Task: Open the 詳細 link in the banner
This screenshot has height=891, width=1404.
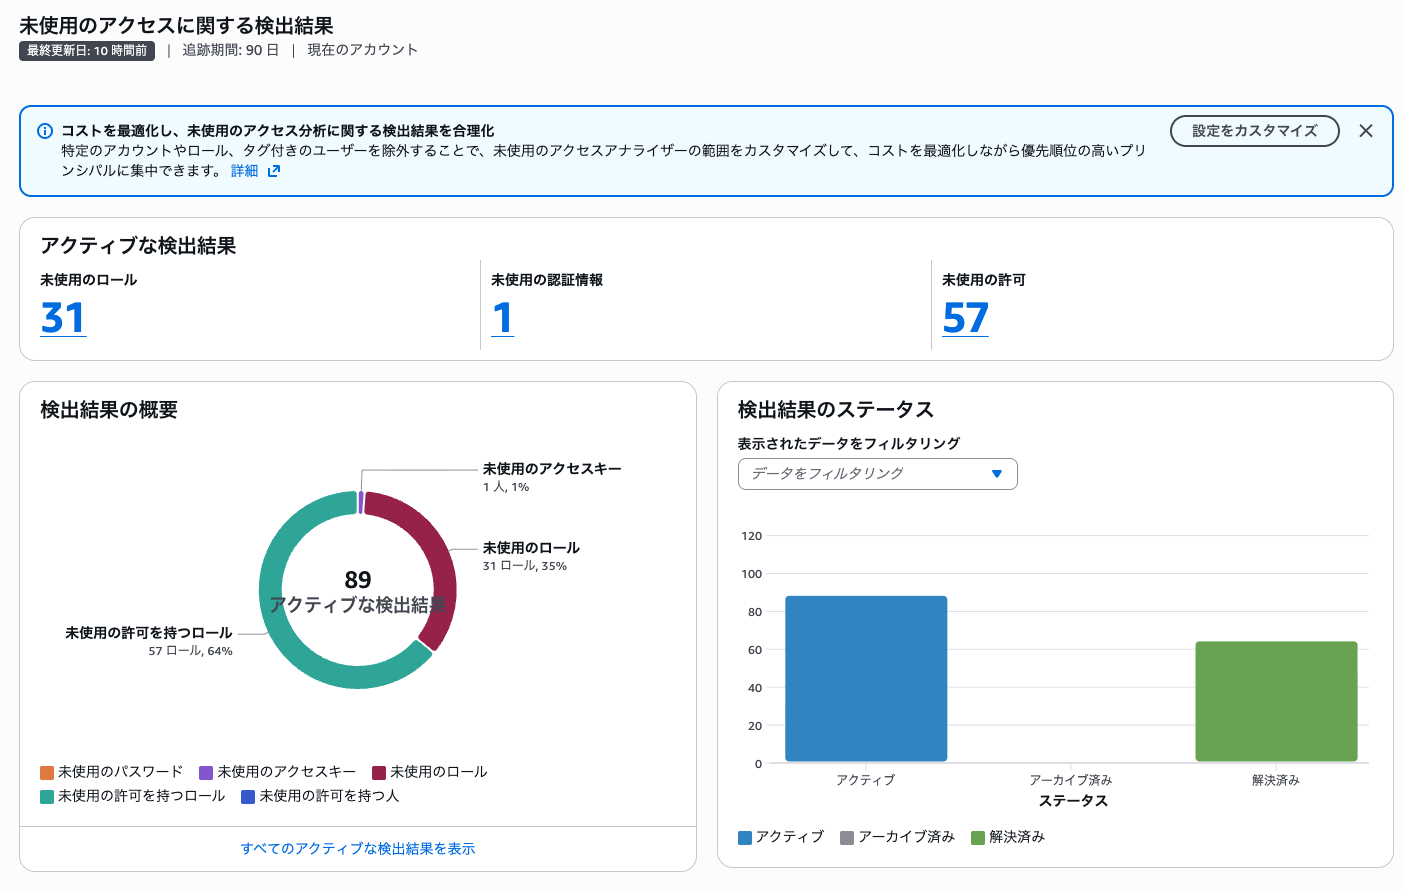Action: (x=245, y=171)
